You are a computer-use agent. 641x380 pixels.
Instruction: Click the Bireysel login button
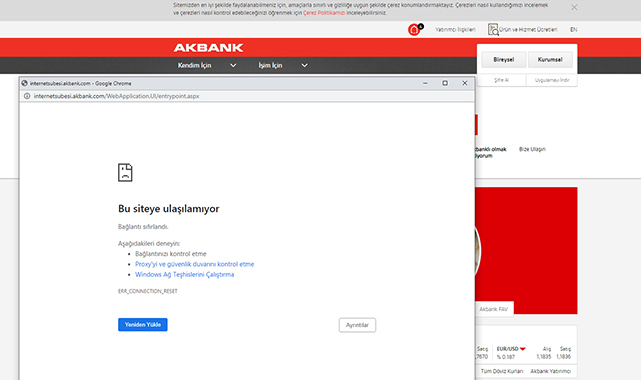pos(504,60)
